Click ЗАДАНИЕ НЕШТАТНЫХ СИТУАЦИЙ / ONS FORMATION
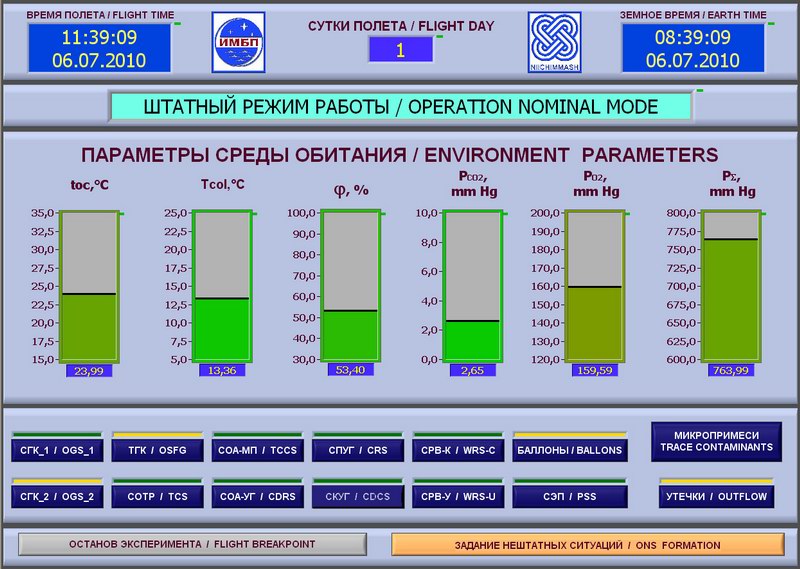Screen dimensions: 800x569 [587, 544]
